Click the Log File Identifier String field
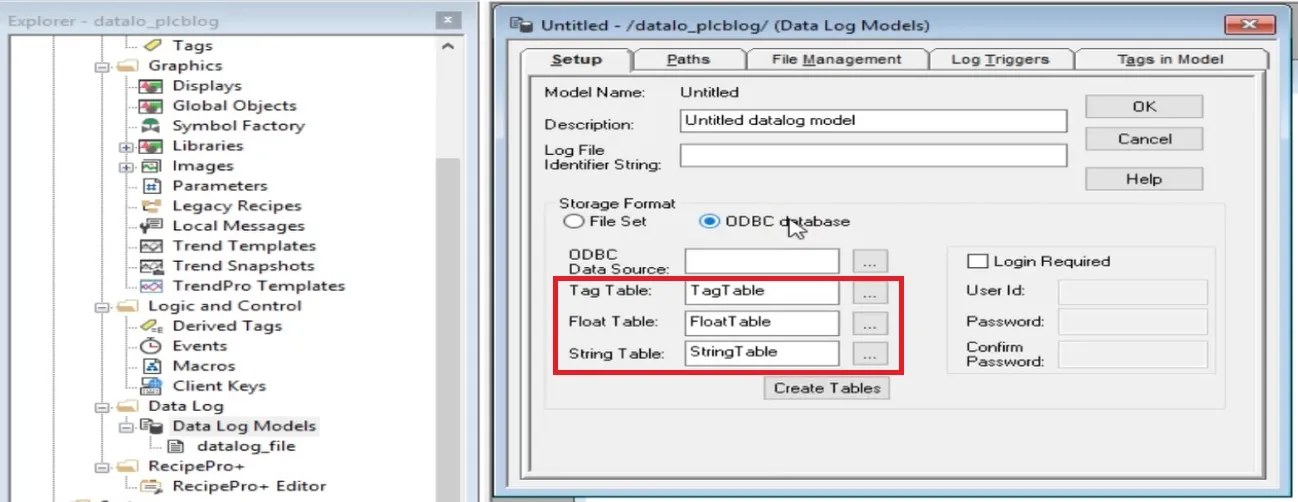This screenshot has height=502, width=1298. [874, 156]
